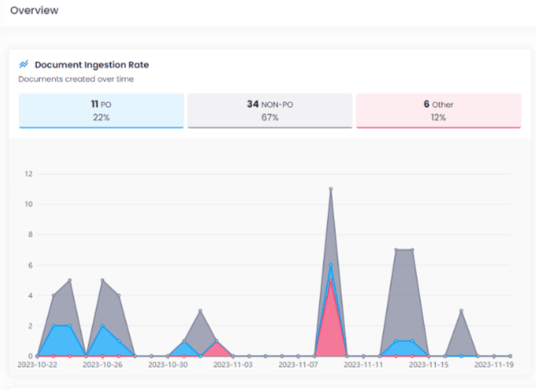
Task: Click the 2023-10-22 axis date label
Action: 37,365
